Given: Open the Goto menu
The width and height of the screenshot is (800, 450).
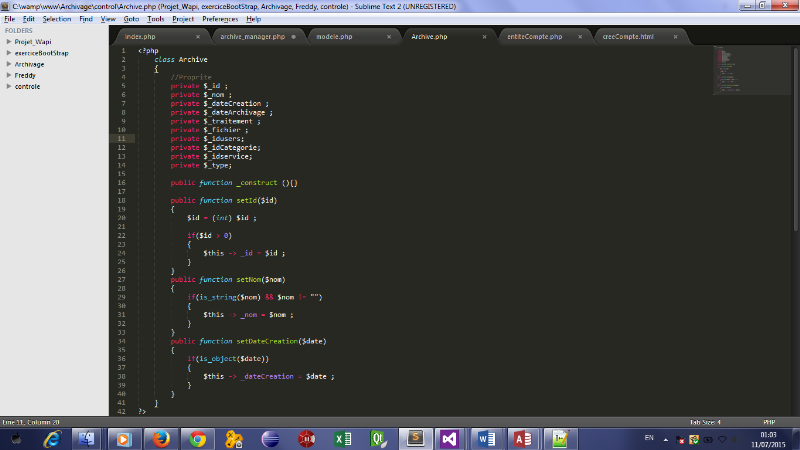Looking at the screenshot, I should pos(131,19).
